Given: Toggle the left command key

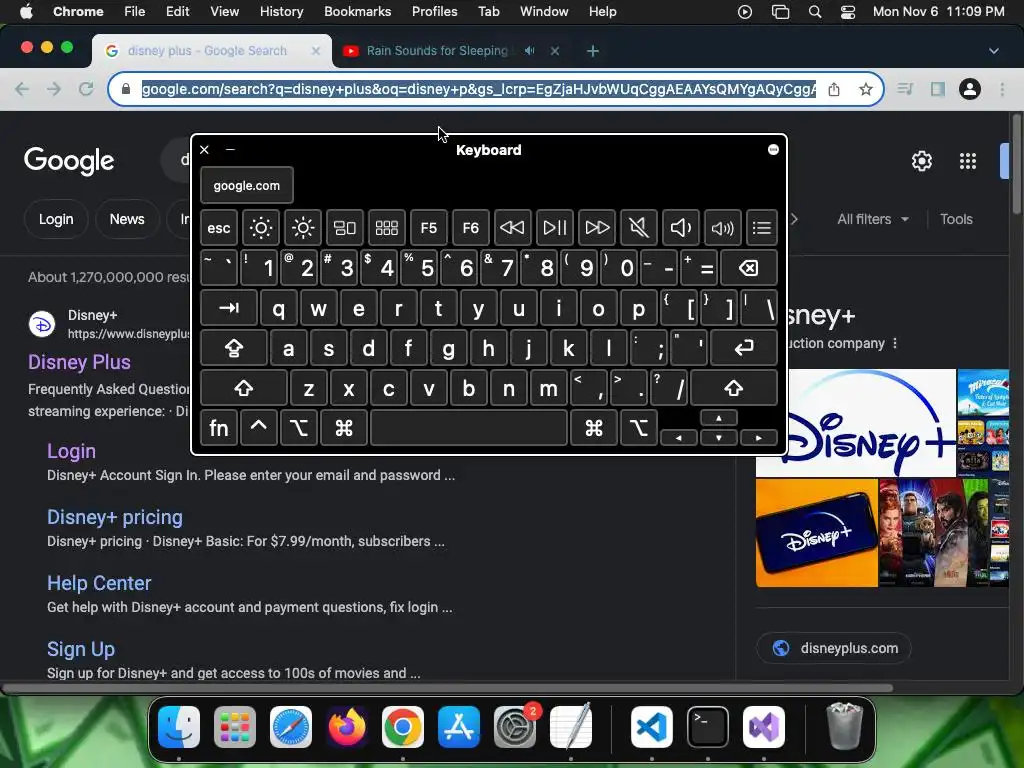Looking at the screenshot, I should (344, 428).
